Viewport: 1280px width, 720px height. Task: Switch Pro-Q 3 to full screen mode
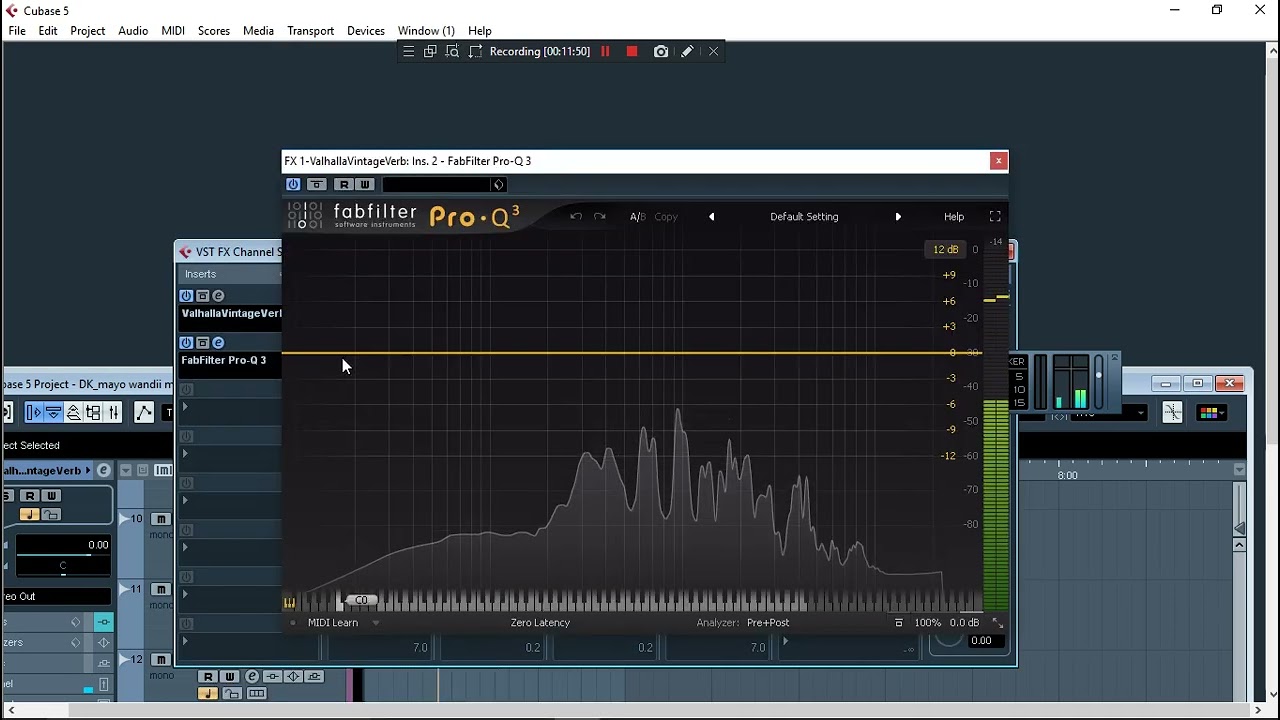(995, 216)
